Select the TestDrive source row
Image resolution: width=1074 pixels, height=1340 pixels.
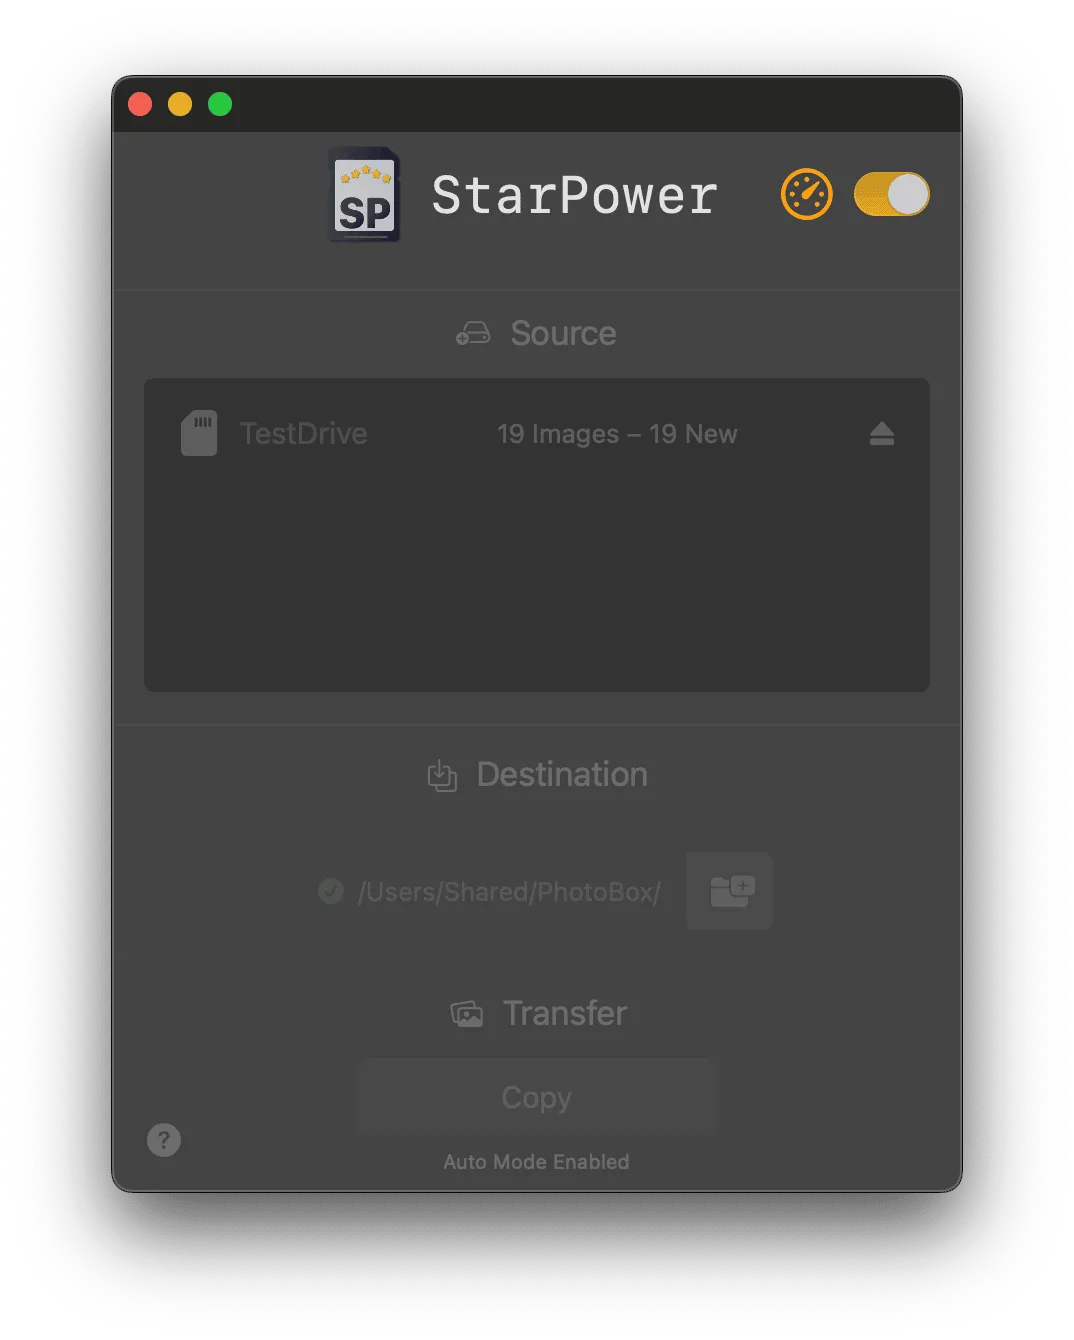pyautogui.click(x=537, y=434)
